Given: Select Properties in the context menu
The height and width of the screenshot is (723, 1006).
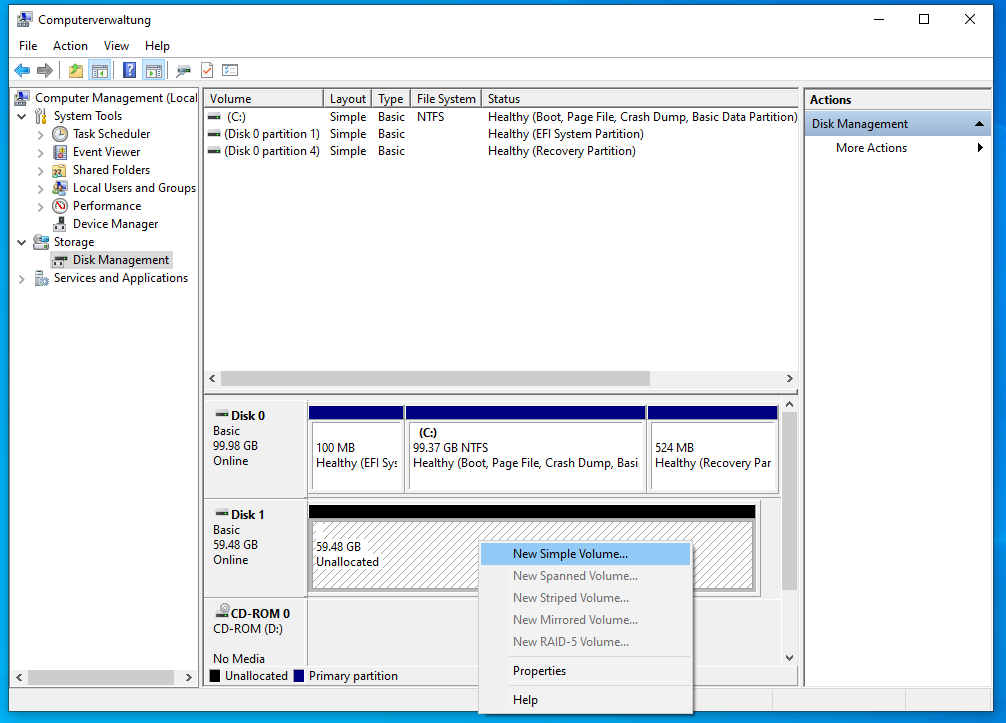Looking at the screenshot, I should pos(539,671).
